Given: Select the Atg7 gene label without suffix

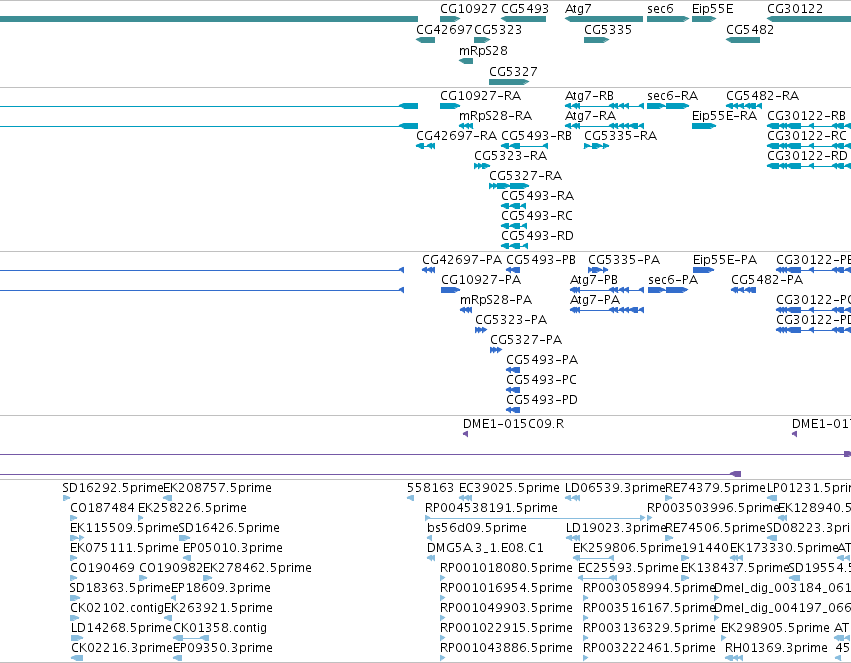Looking at the screenshot, I should [x=578, y=9].
